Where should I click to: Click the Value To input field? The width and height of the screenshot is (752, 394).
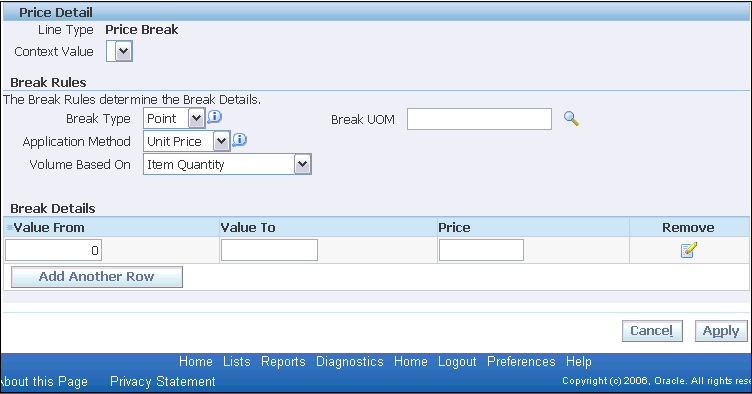pos(269,250)
